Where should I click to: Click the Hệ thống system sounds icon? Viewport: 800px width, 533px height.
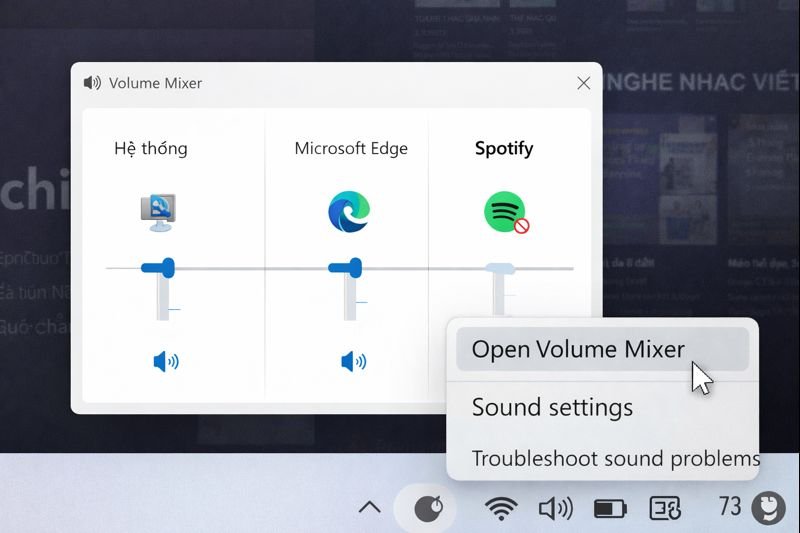[158, 212]
